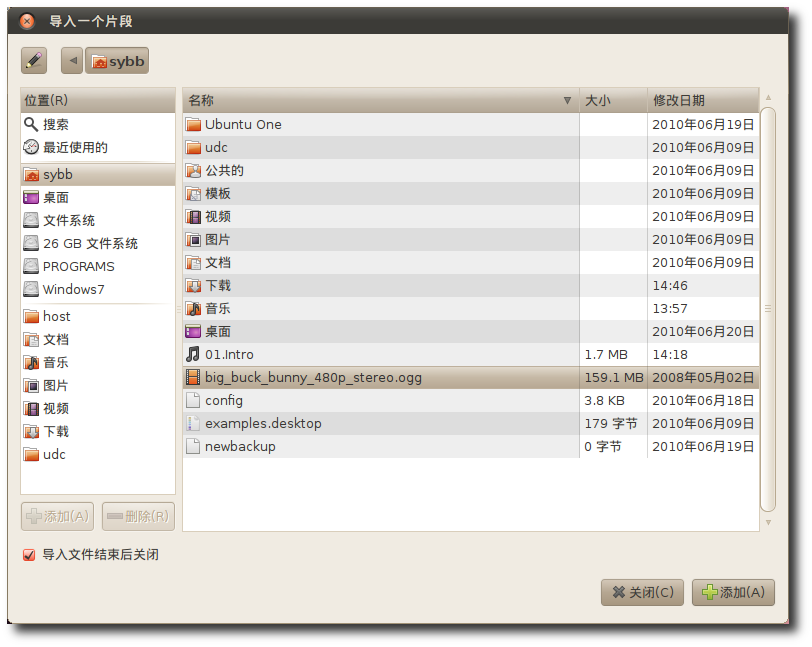Select udc folder in file list
The height and width of the screenshot is (647, 812).
pyautogui.click(x=471, y=148)
